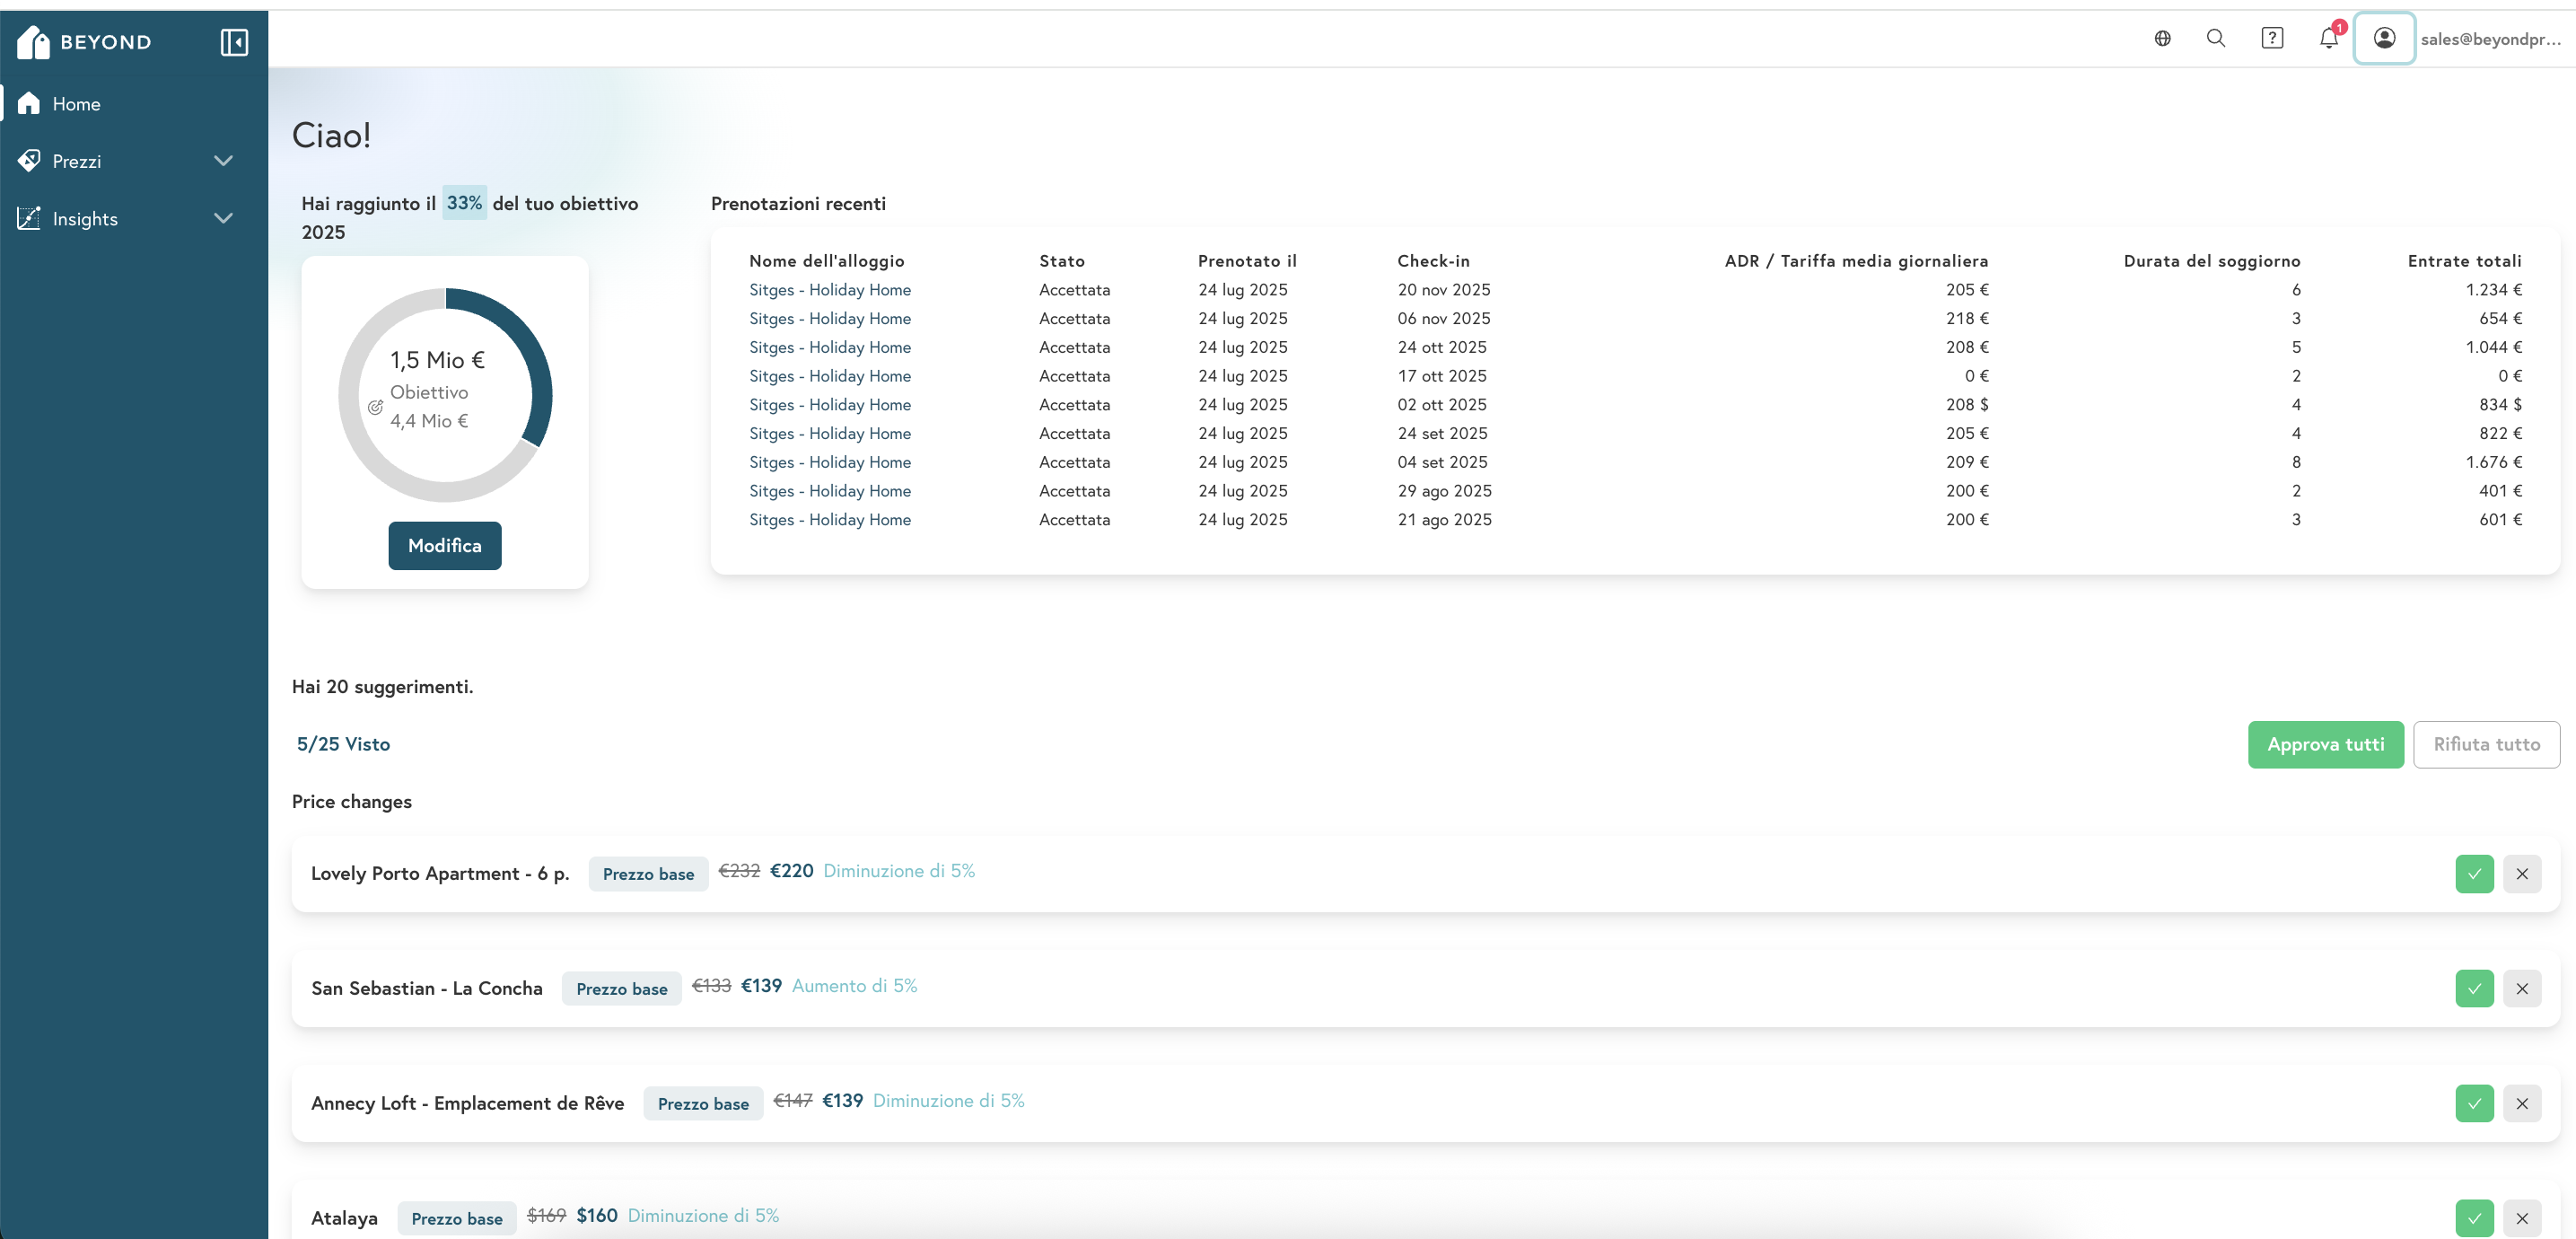Approve San Sebastian - La Concha suggestion

[2474, 988]
